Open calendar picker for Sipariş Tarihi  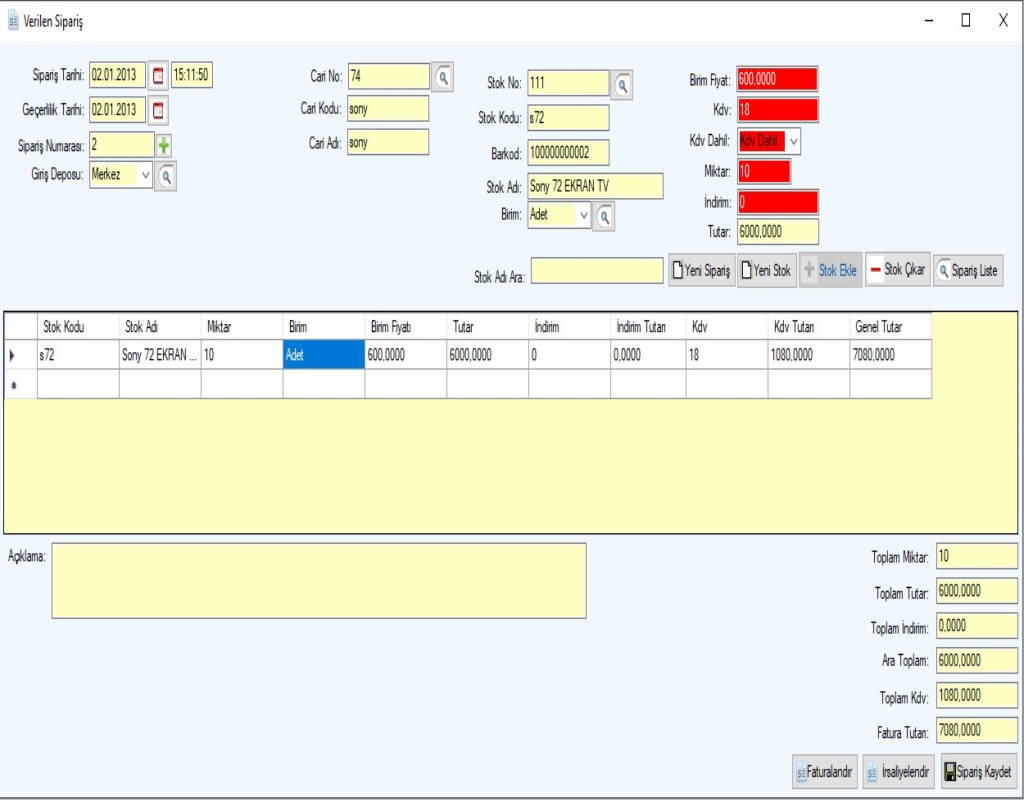tap(159, 76)
